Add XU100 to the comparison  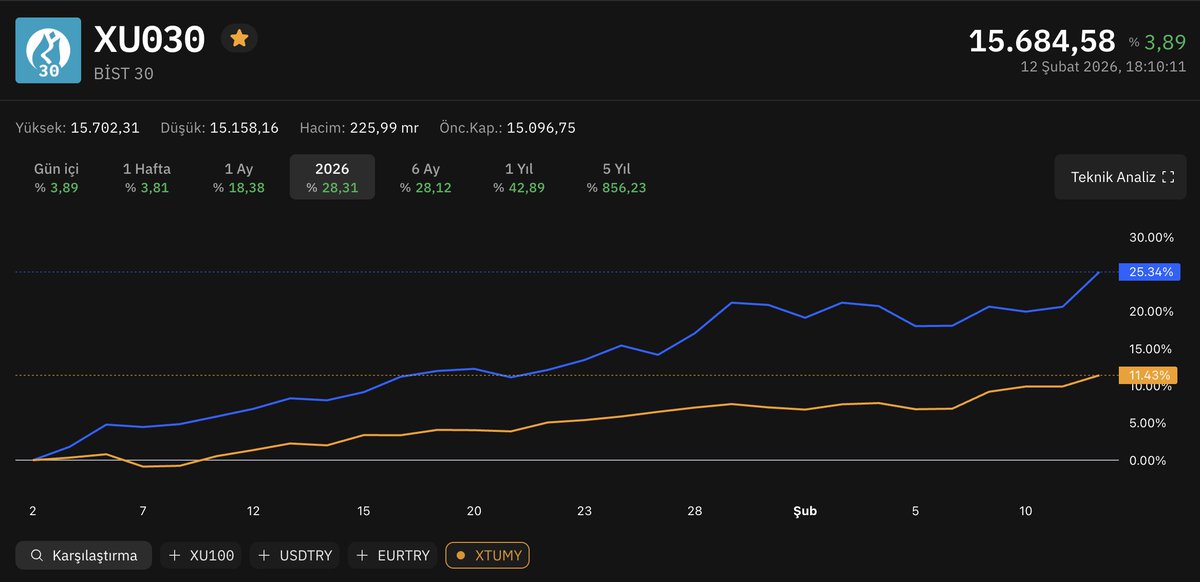click(200, 555)
